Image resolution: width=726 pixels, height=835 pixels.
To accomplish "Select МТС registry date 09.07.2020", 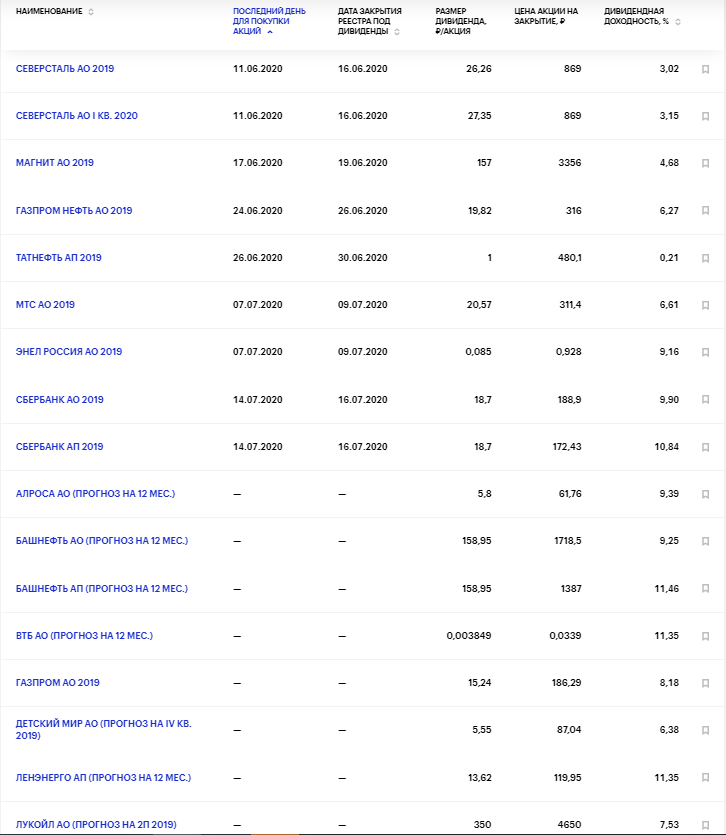I will click(x=363, y=305).
